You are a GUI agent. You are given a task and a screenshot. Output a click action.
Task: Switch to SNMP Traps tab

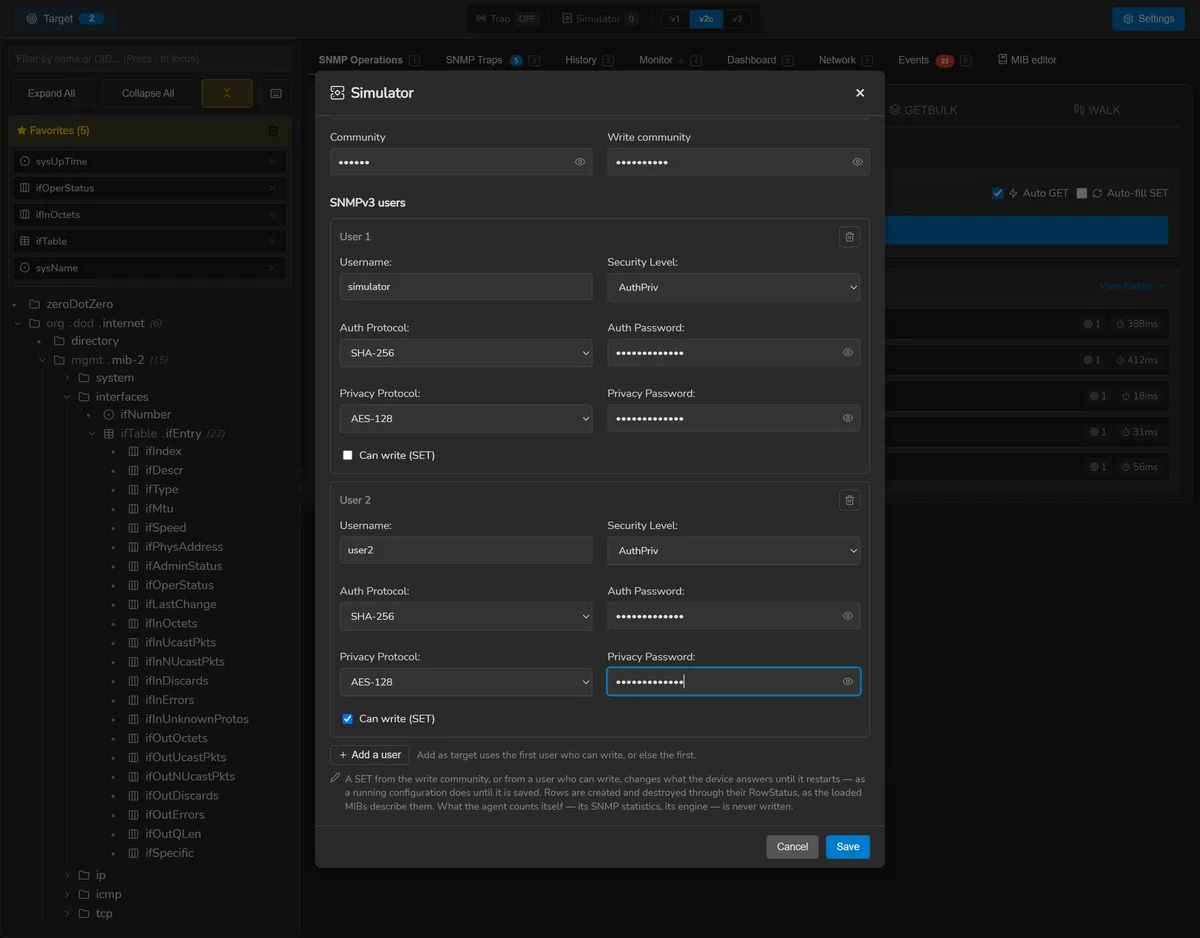coord(492,60)
